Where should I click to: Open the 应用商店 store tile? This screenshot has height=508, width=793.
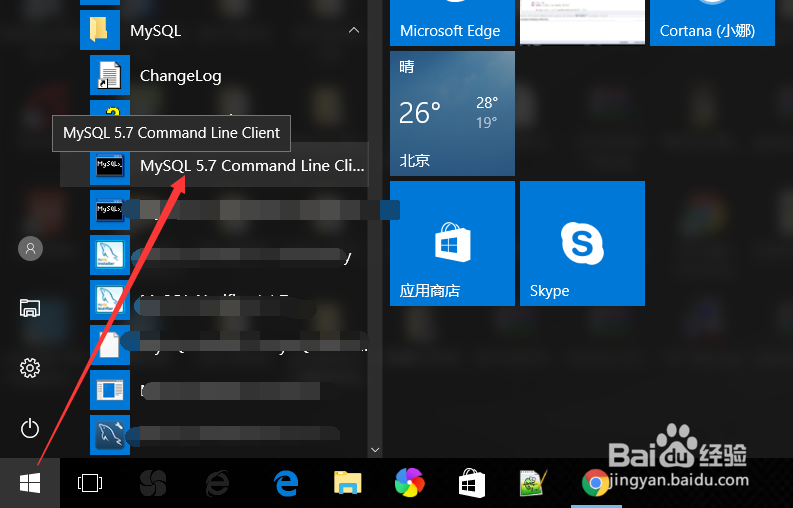coord(452,243)
